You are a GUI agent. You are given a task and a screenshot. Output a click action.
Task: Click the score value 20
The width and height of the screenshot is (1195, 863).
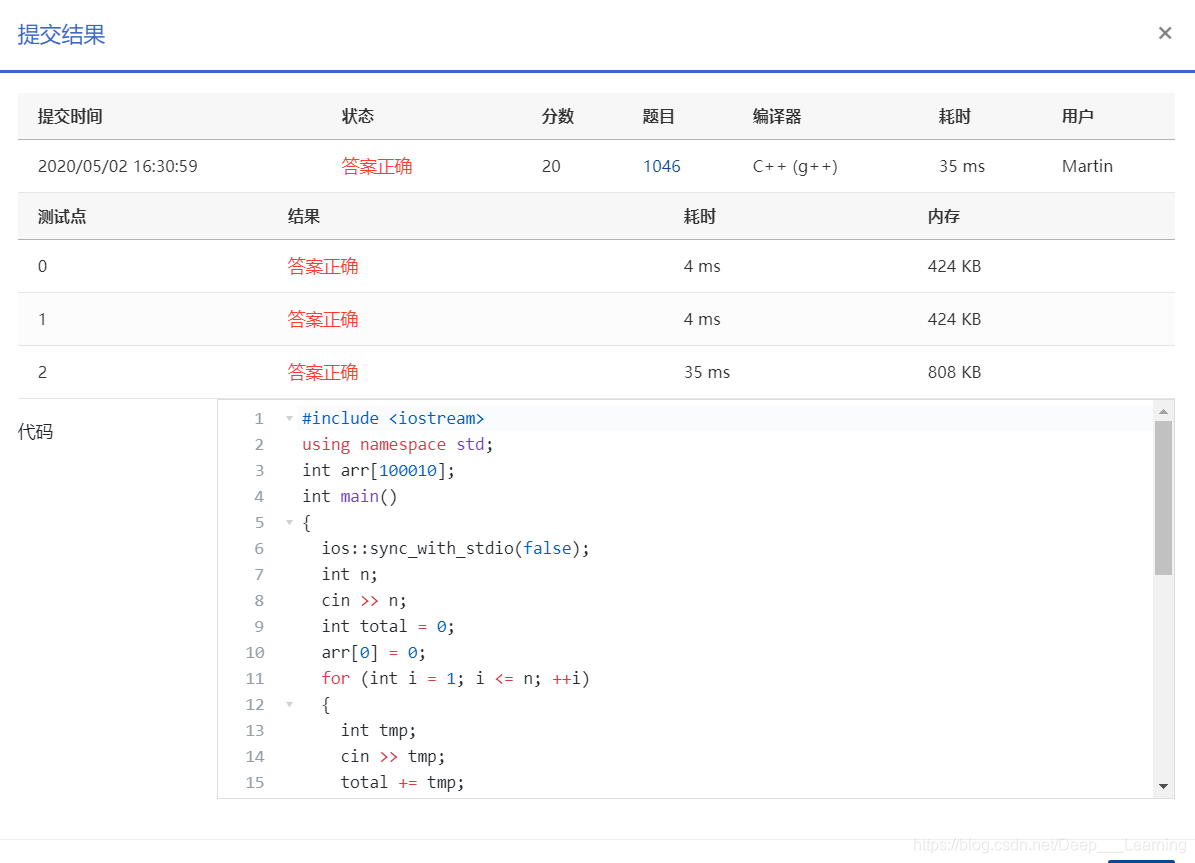(x=551, y=166)
